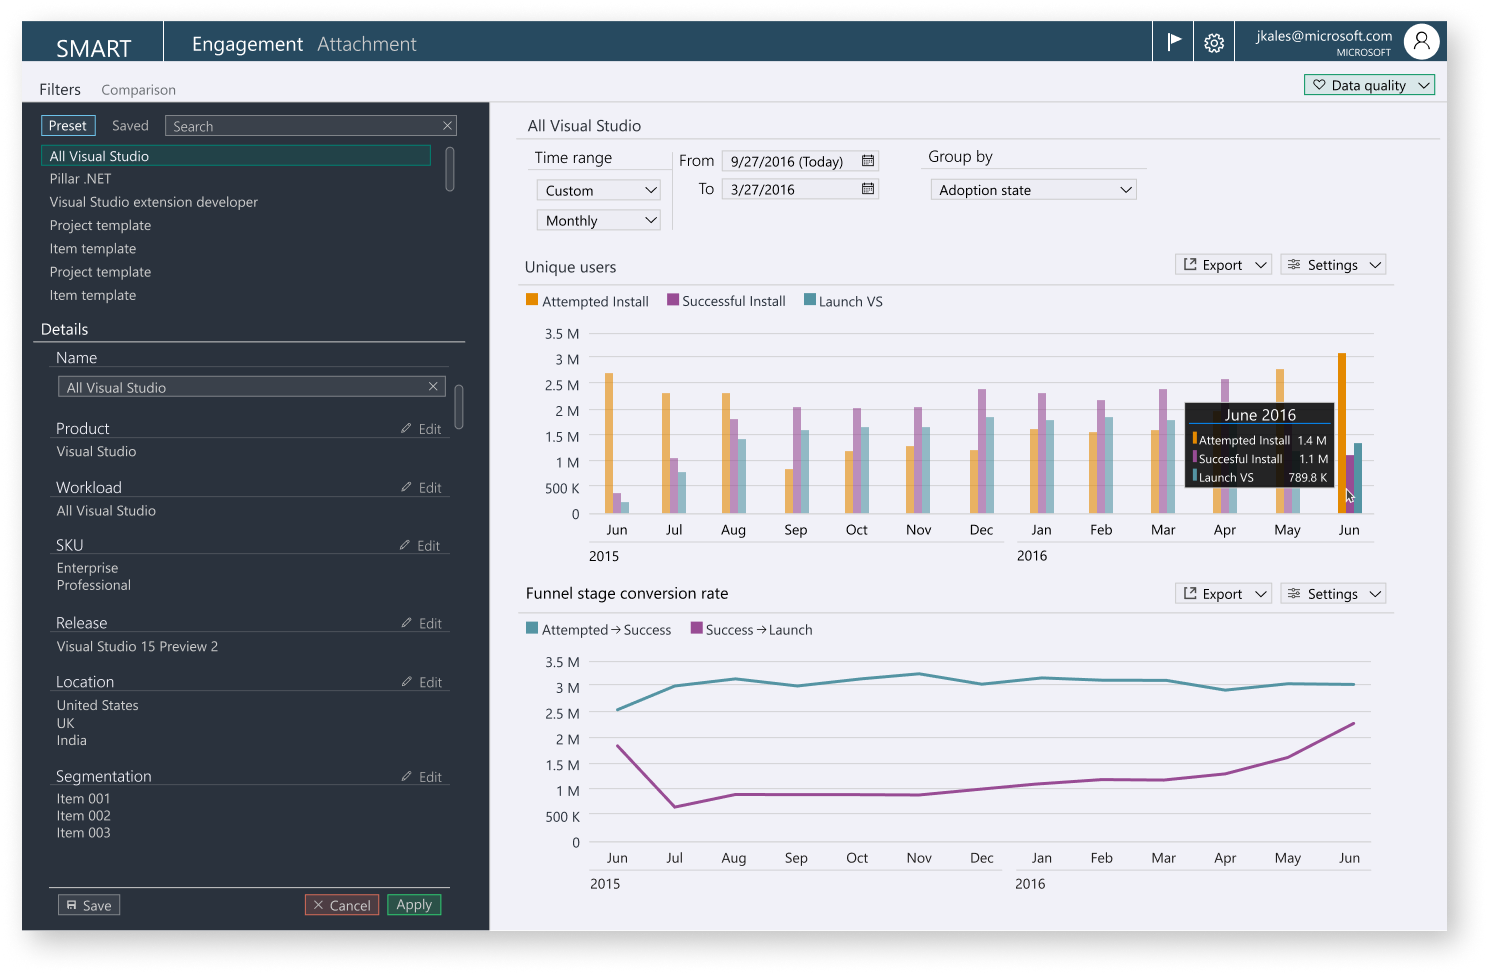Clear the All Visual Studio name field
This screenshot has width=1489, height=974.
pos(433,386)
